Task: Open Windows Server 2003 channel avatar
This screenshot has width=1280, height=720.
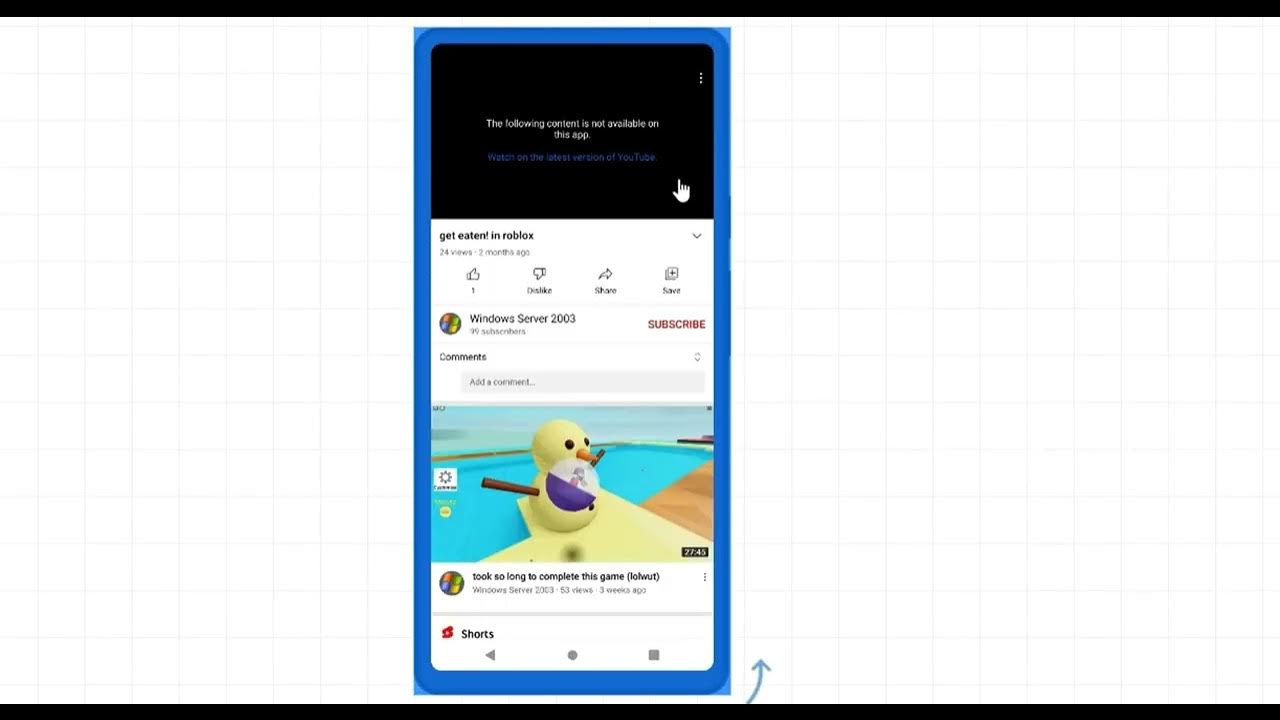Action: click(x=451, y=324)
